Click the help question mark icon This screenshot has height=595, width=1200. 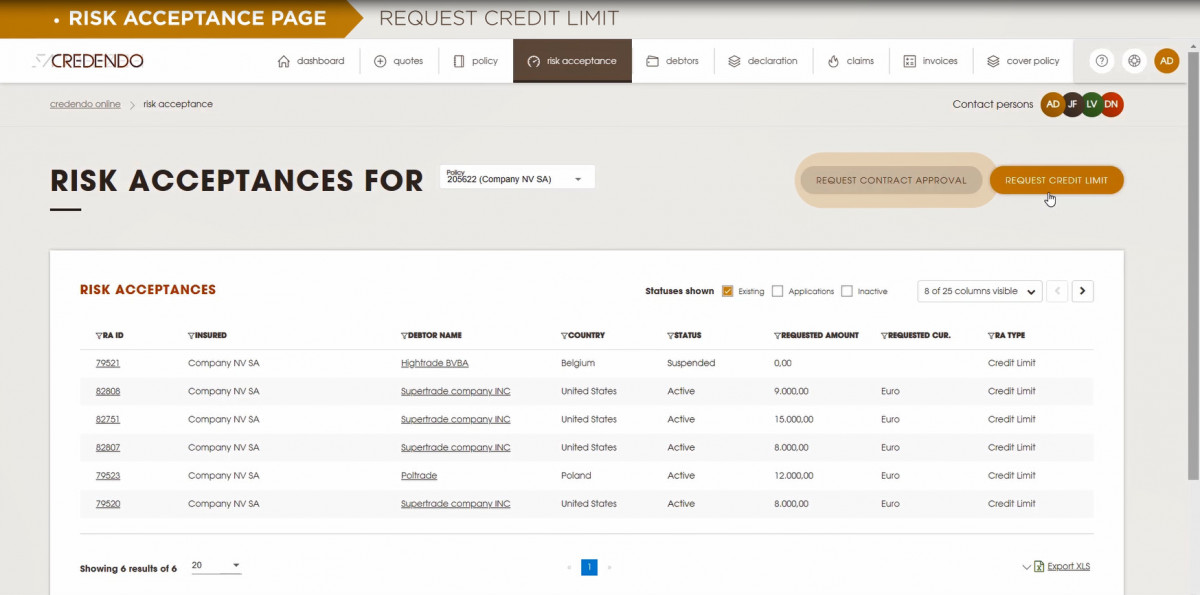pyautogui.click(x=1101, y=61)
